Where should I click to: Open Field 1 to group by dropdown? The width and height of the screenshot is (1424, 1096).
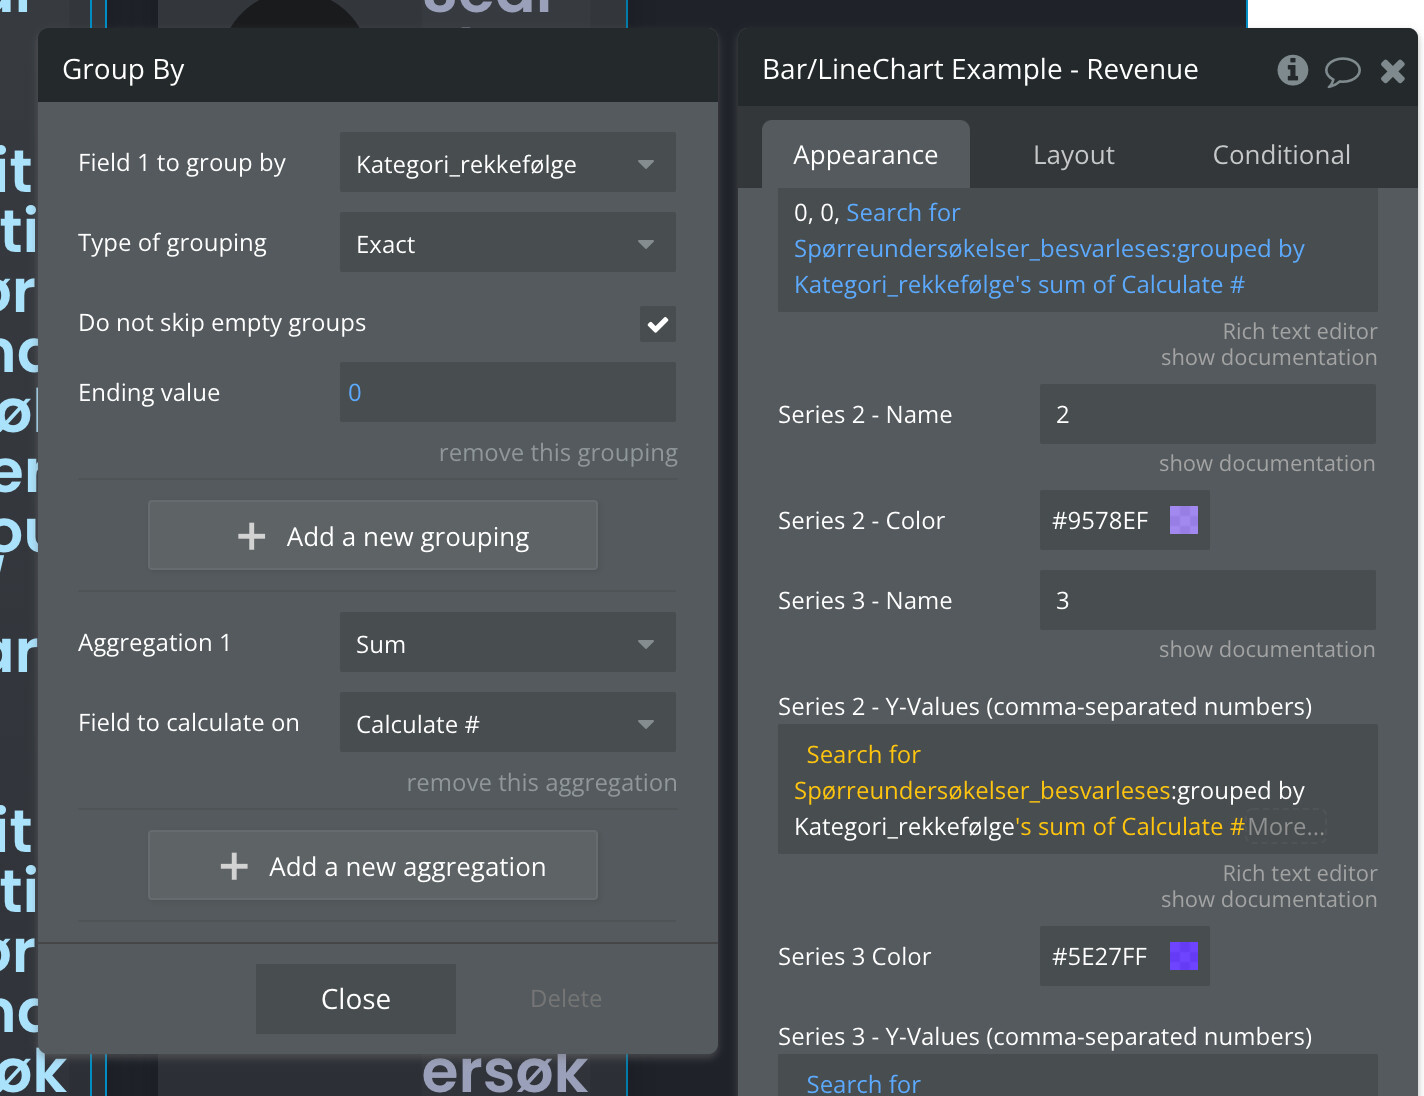click(x=507, y=163)
